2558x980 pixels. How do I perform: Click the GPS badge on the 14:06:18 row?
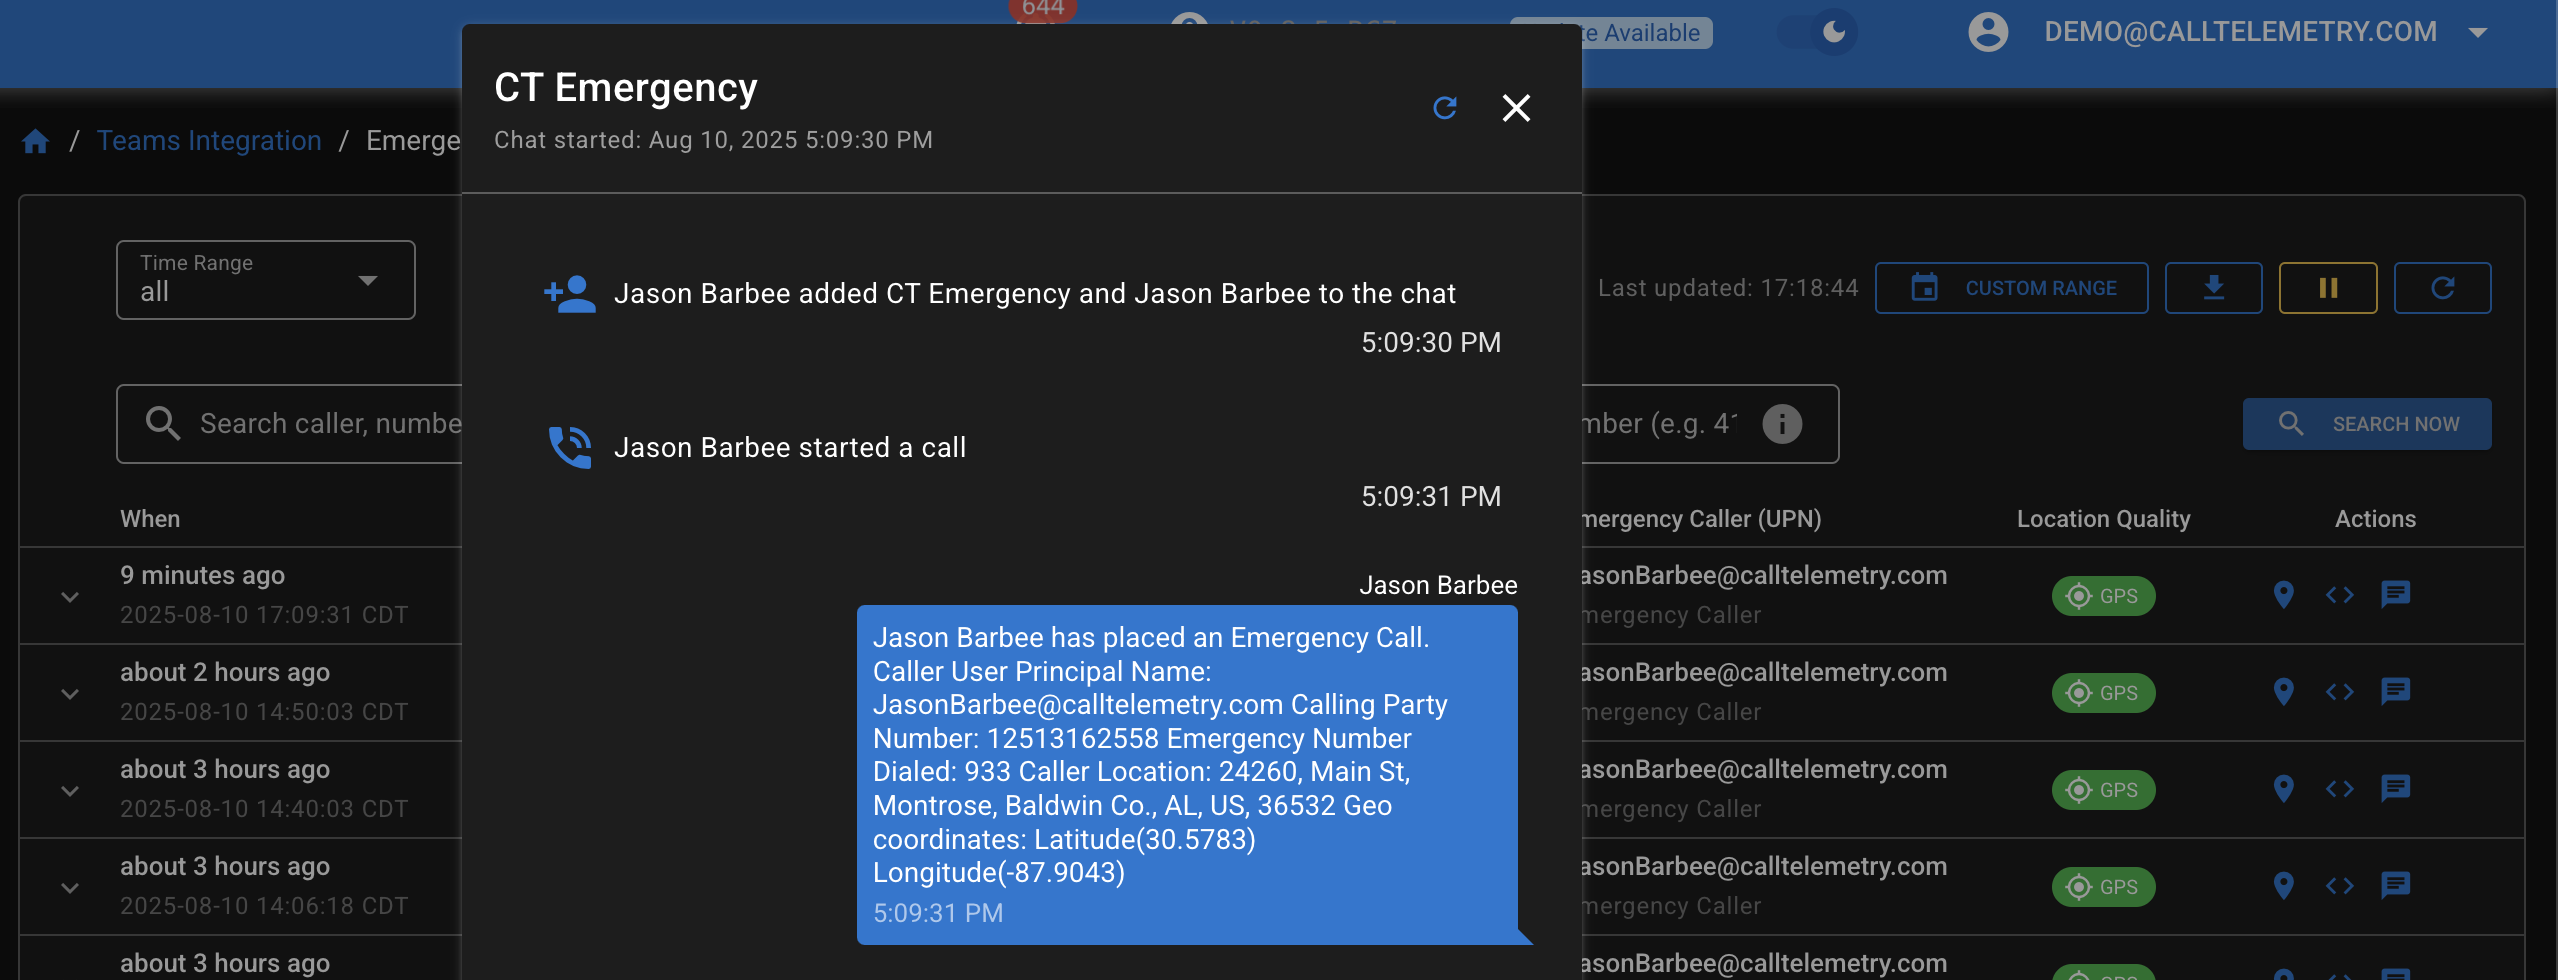point(2103,887)
